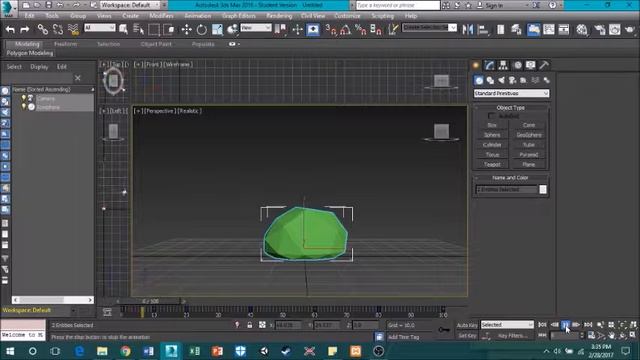Click the Box primitive button
640x360 pixels.
492,125
